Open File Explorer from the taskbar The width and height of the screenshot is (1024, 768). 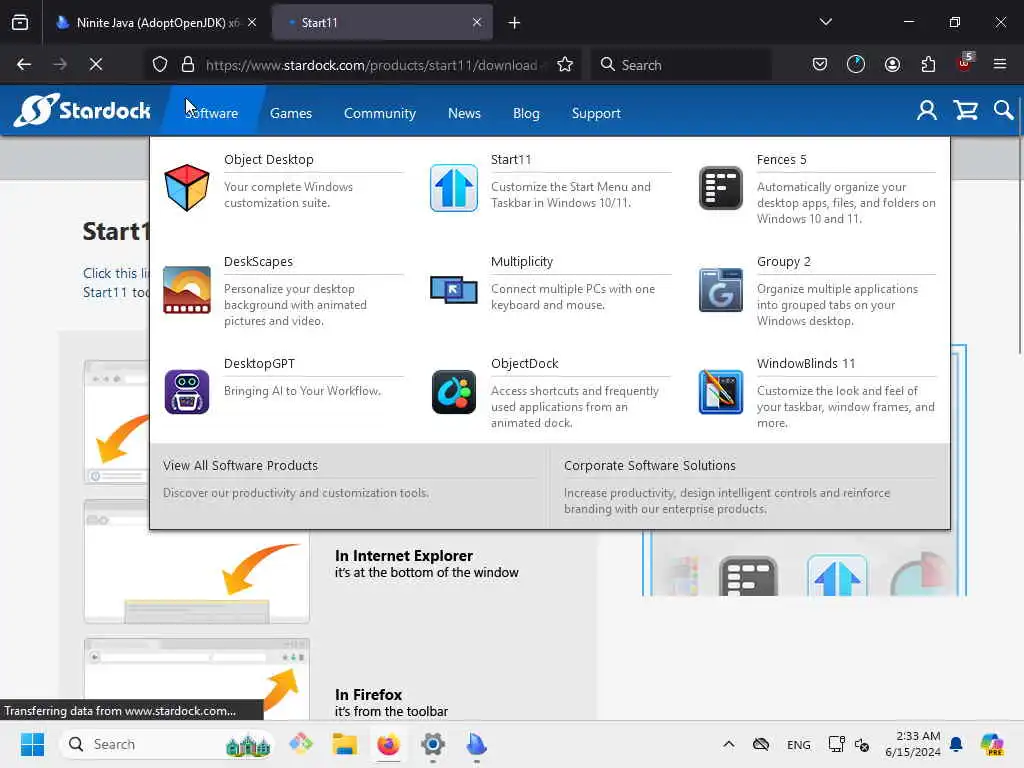(344, 744)
